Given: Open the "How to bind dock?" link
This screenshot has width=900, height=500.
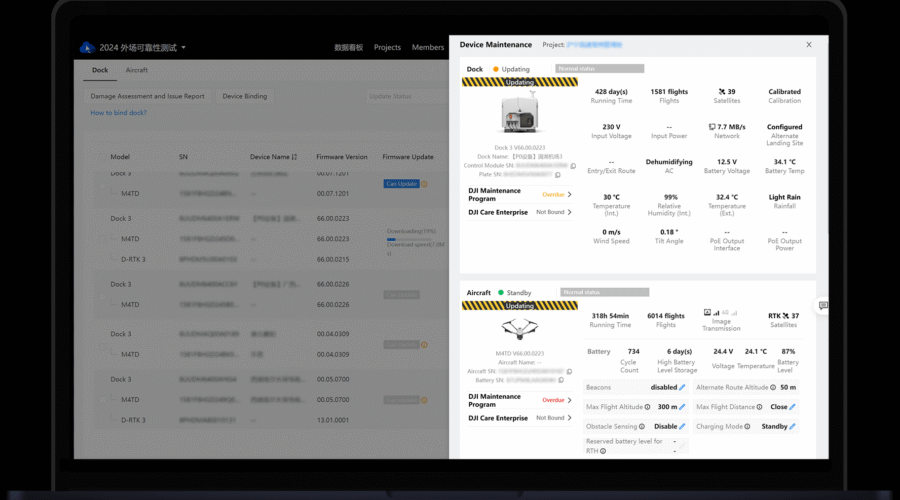Looking at the screenshot, I should click(x=118, y=113).
